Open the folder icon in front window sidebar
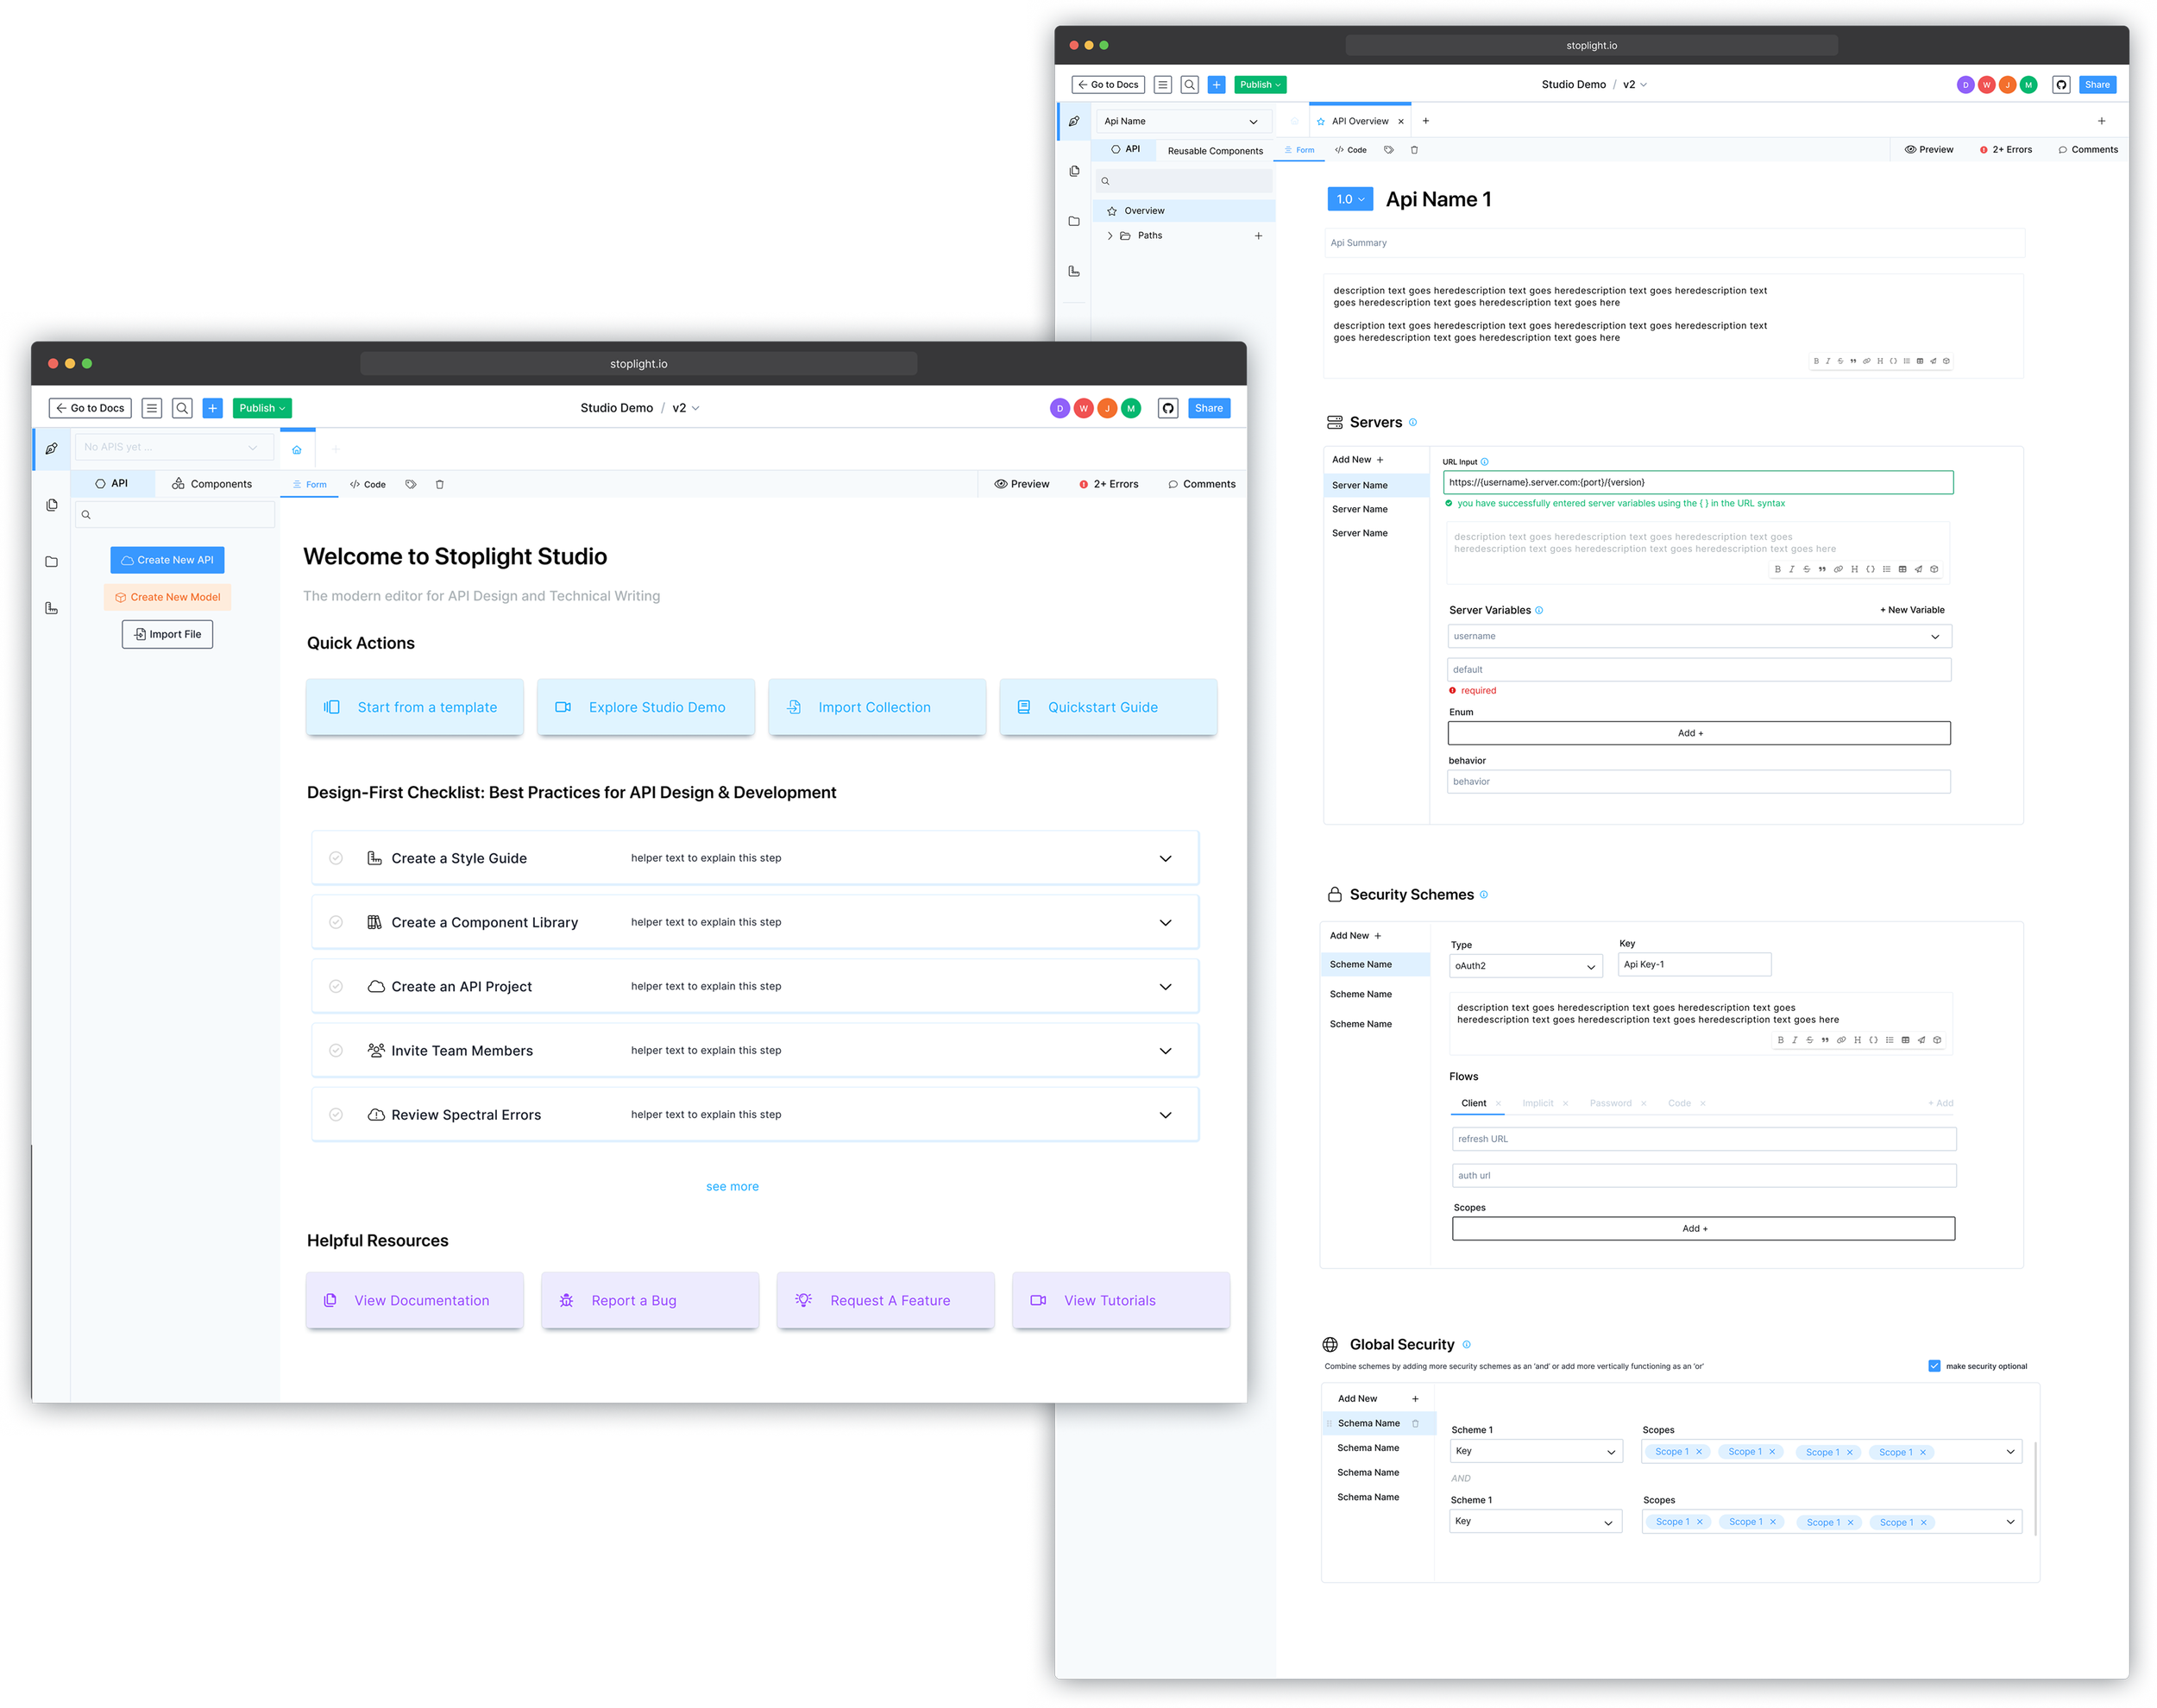 (52, 562)
